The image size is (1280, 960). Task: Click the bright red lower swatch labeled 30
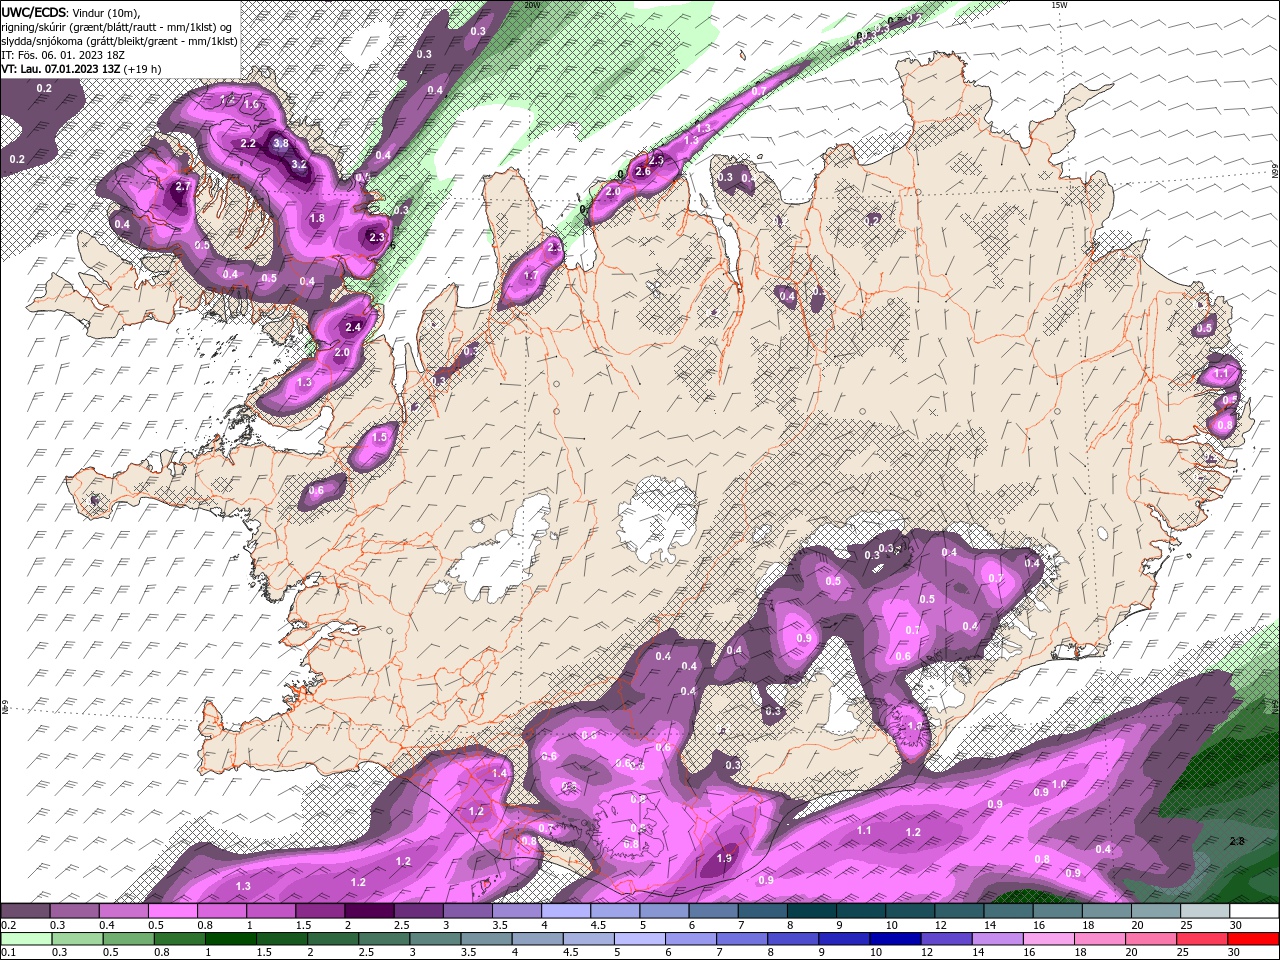point(1252,939)
